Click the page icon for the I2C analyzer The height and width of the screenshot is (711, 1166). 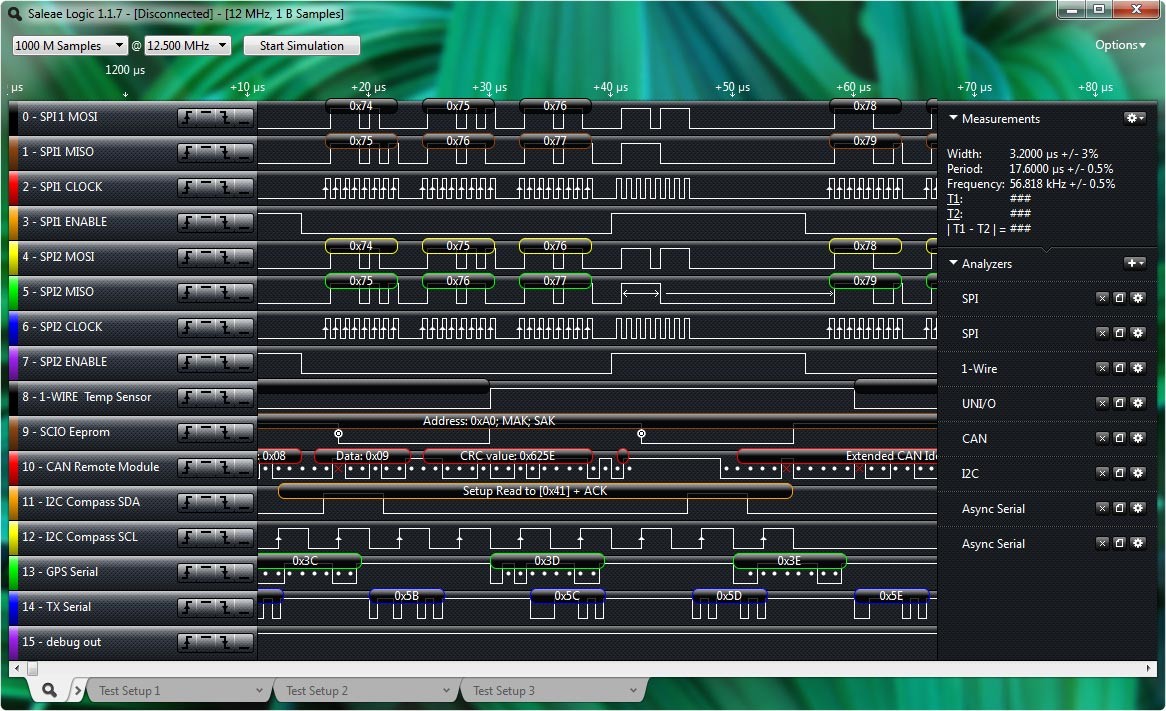(x=1119, y=473)
